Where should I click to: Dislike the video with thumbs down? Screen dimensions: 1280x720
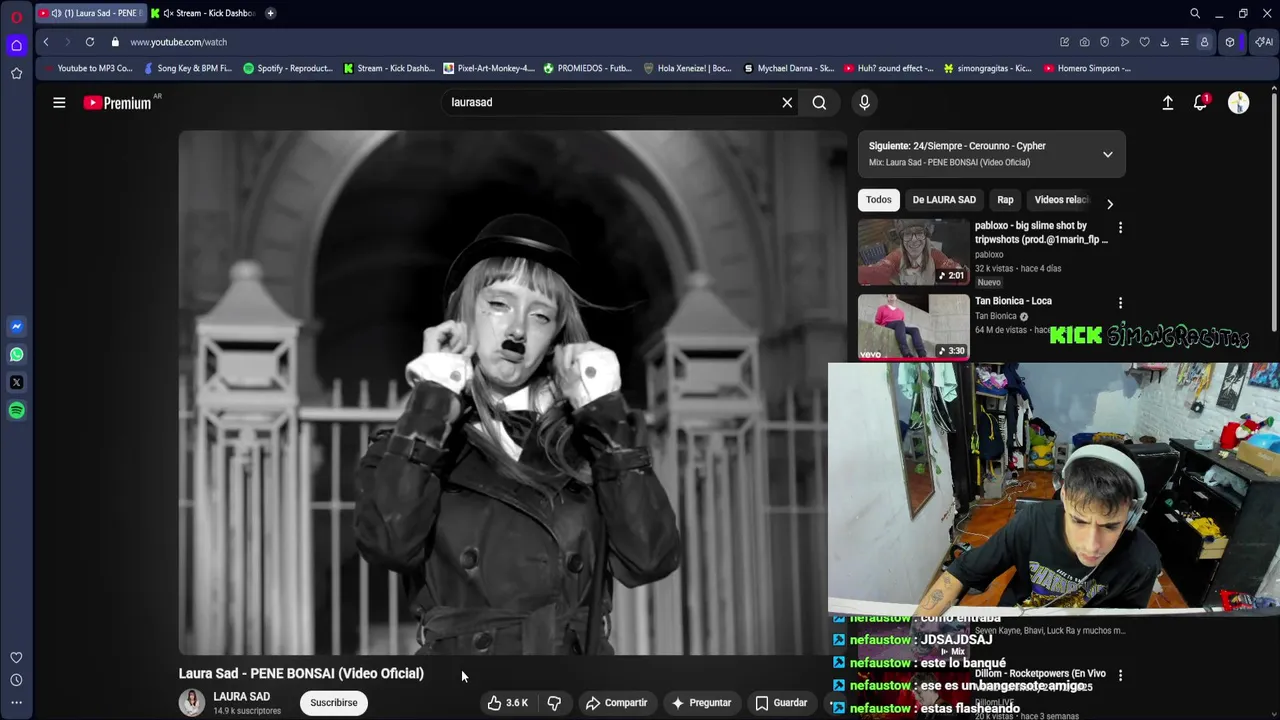click(x=554, y=703)
